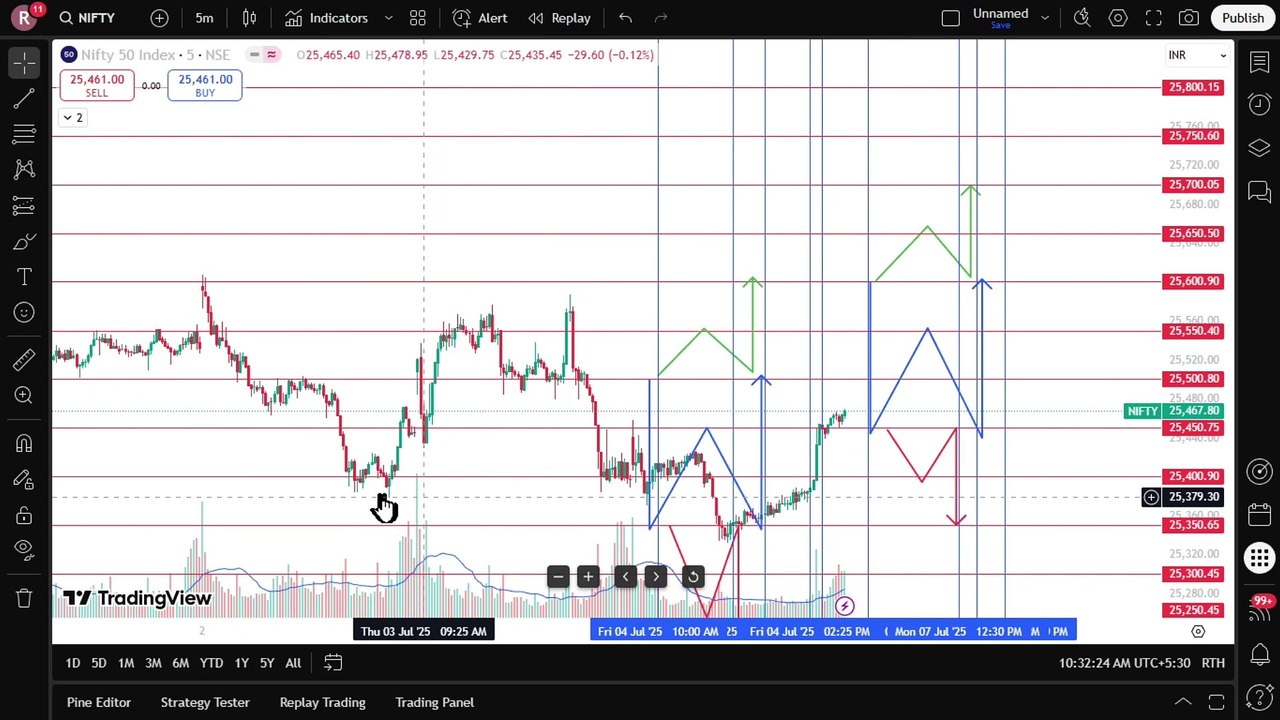Open the apps grid in right sidebar
This screenshot has width=1280, height=720.
[1259, 558]
